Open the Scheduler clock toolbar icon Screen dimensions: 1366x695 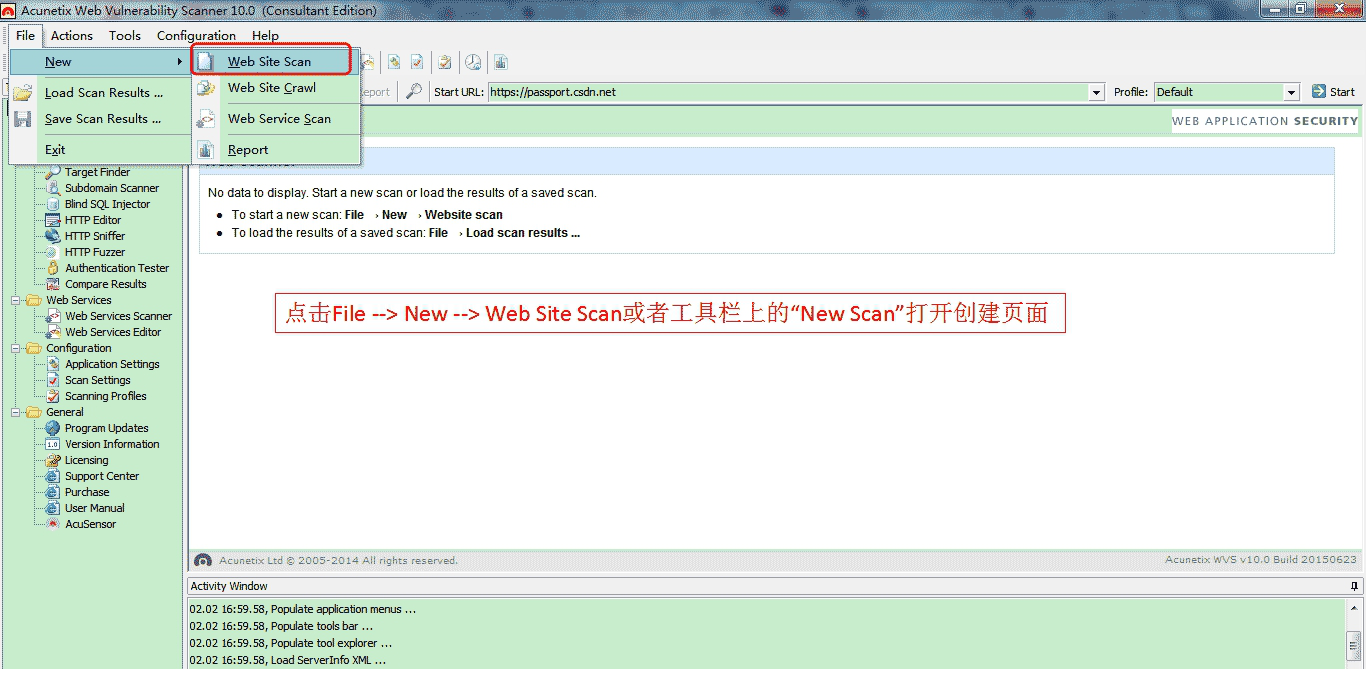point(473,62)
